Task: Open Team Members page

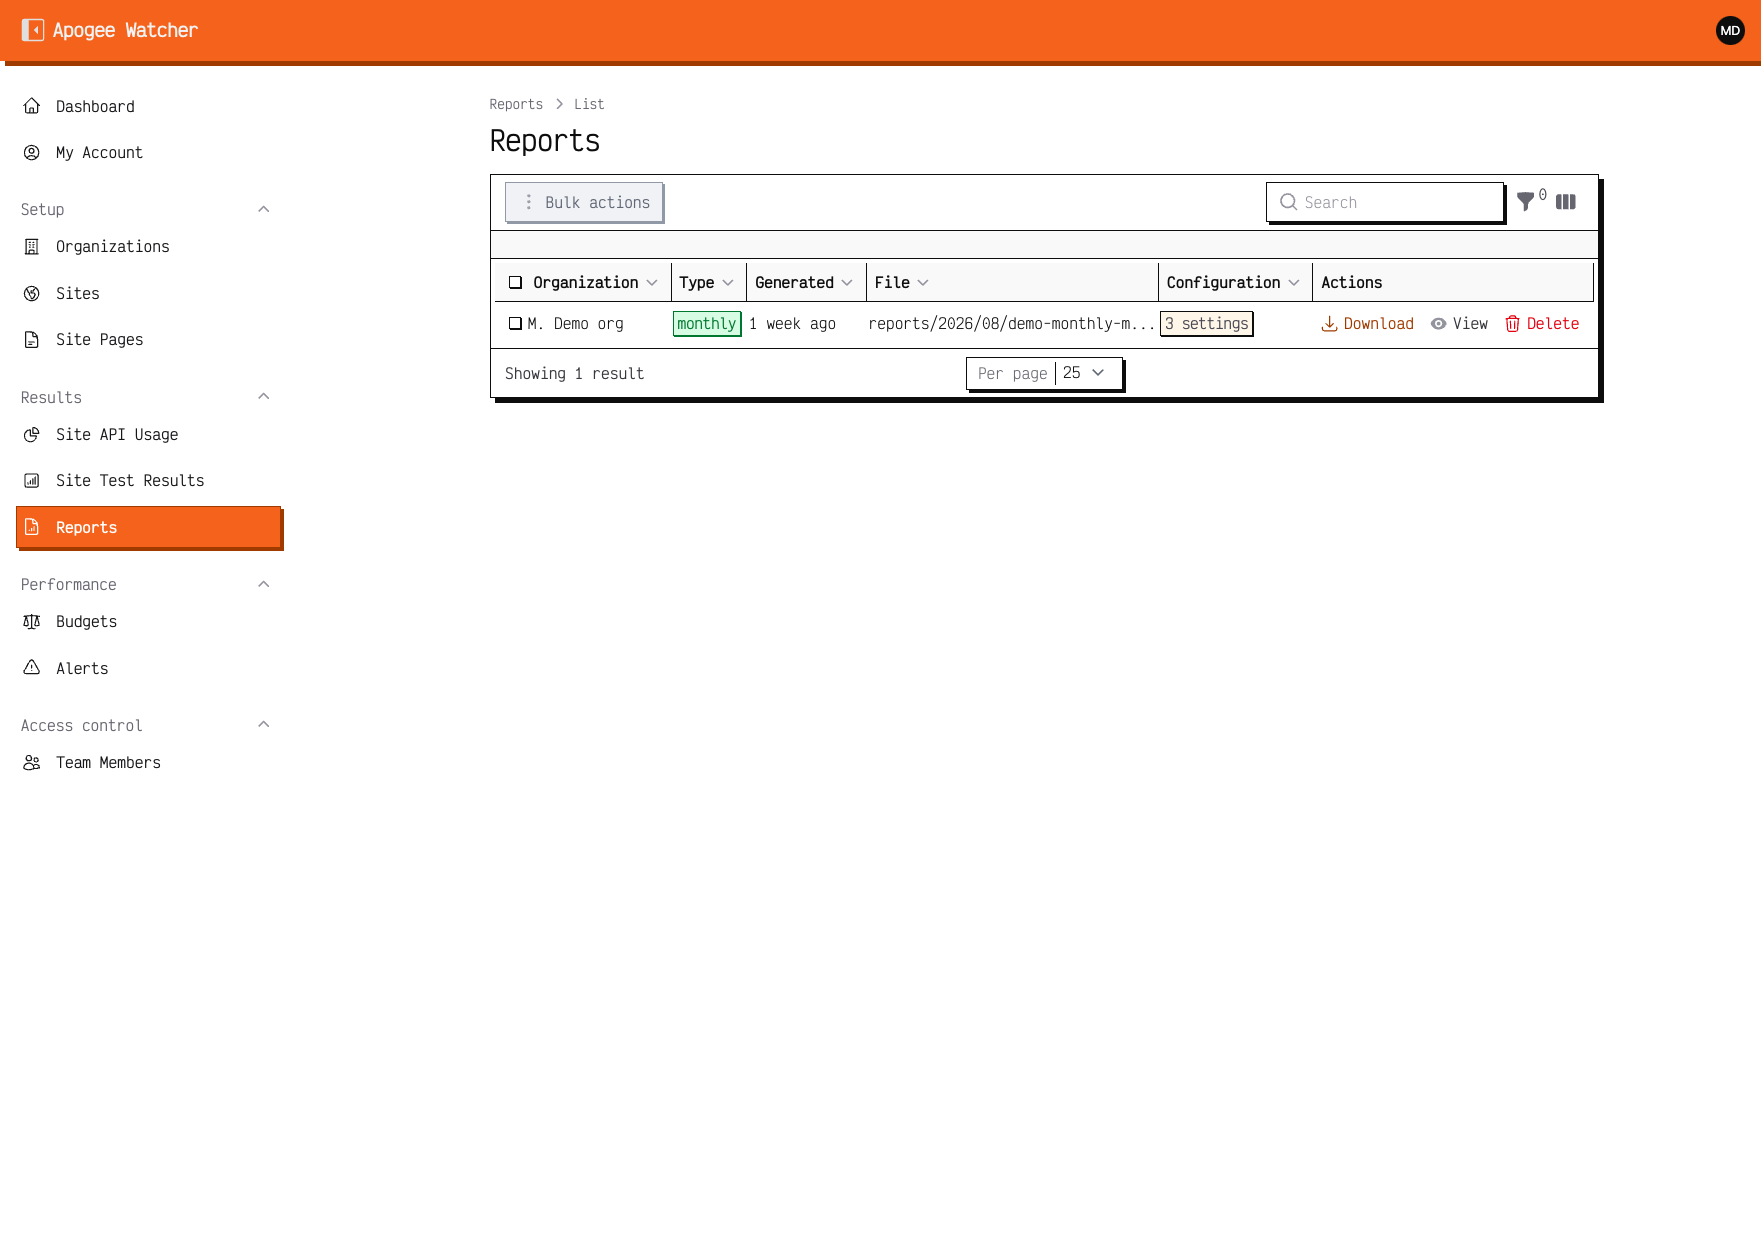Action: point(148,763)
